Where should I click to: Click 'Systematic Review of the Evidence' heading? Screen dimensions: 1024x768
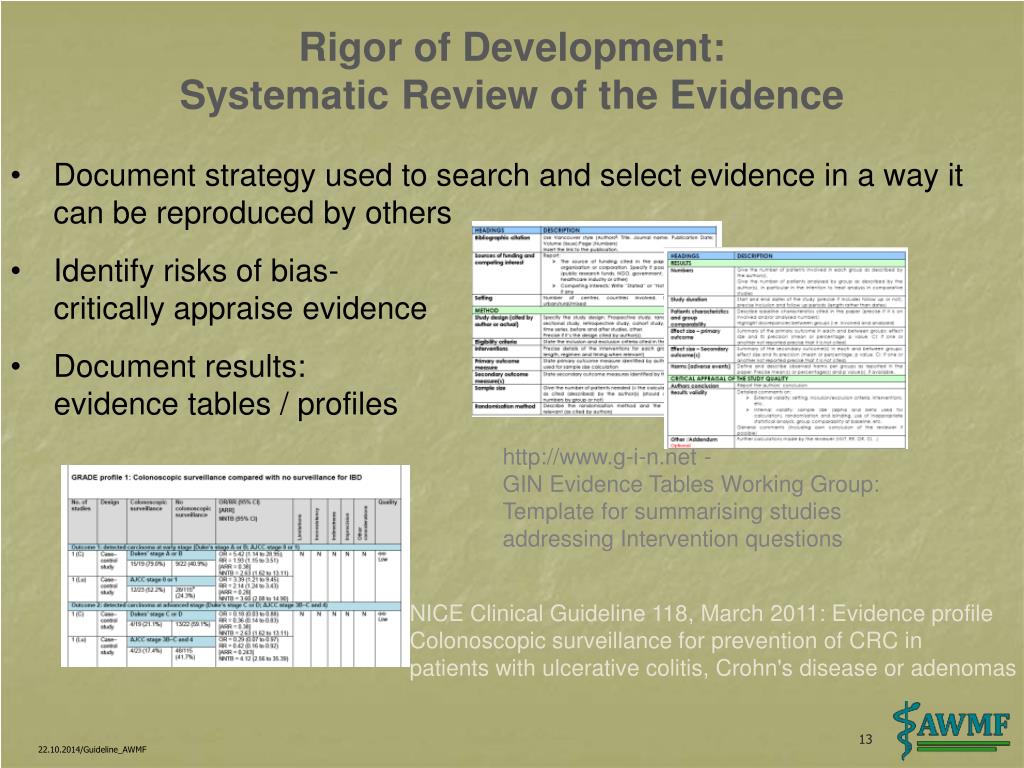coord(511,95)
